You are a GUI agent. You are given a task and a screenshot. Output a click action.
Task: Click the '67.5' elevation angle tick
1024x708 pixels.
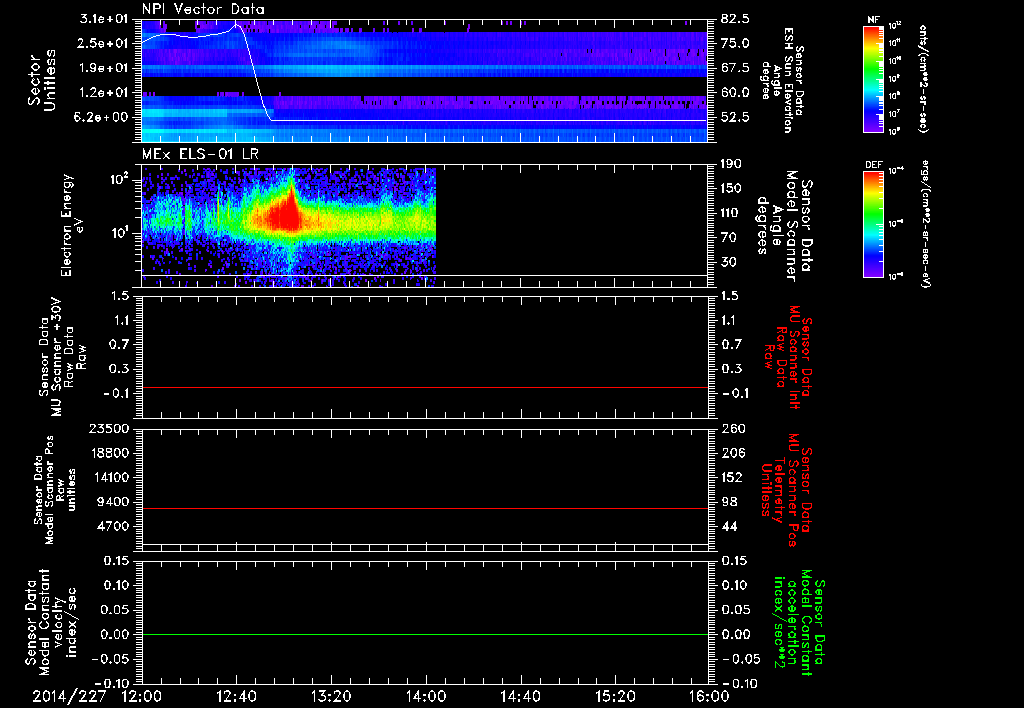pyautogui.click(x=735, y=68)
